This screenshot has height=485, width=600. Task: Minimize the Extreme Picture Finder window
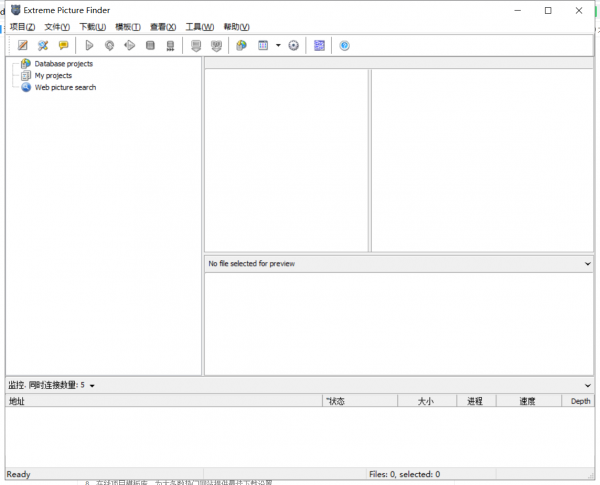point(518,10)
